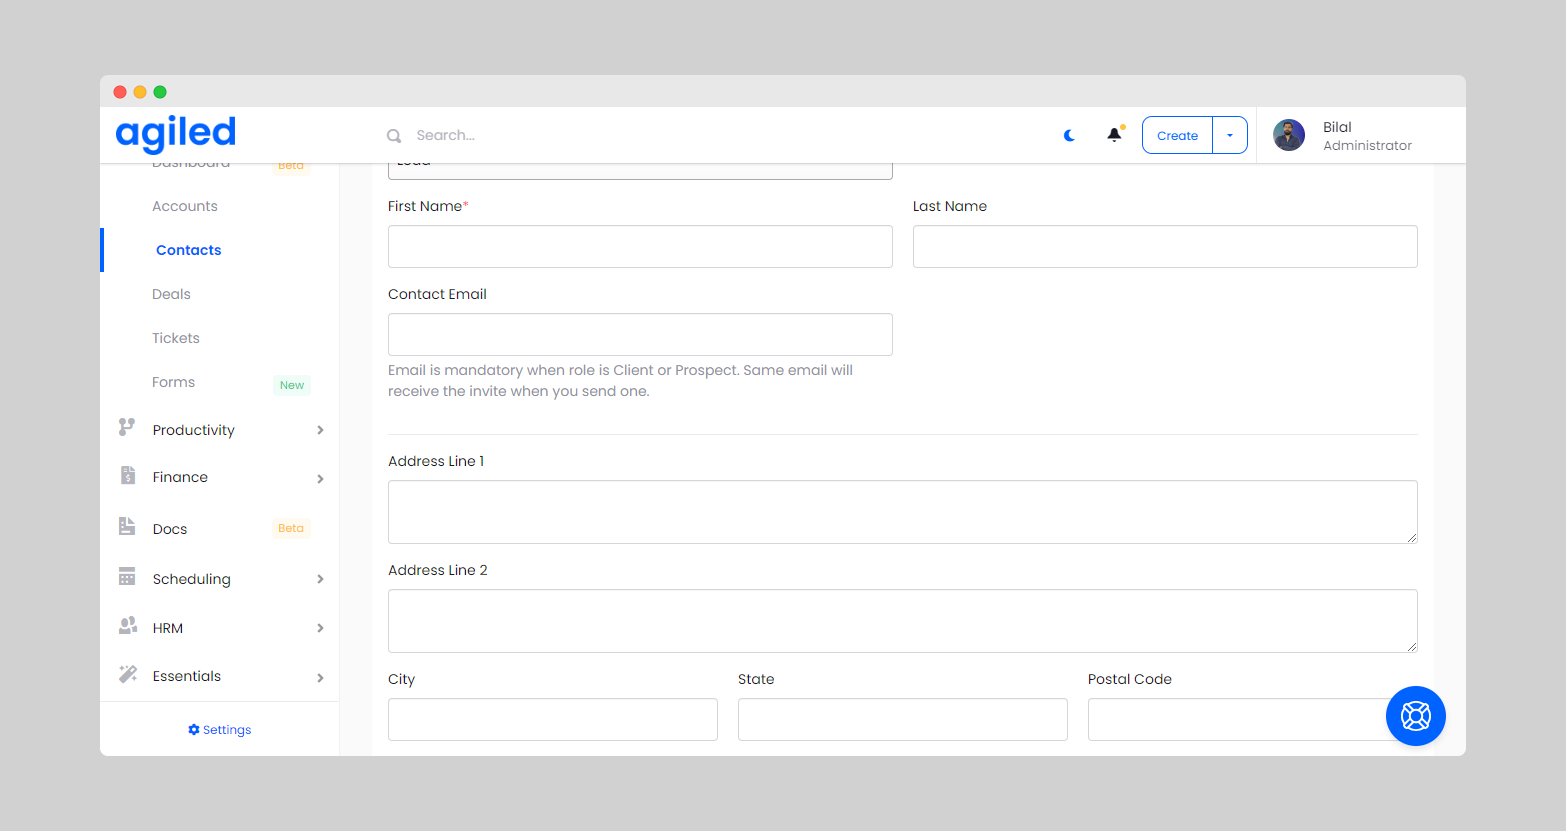
Task: Click the search magnifier icon
Action: tap(394, 136)
